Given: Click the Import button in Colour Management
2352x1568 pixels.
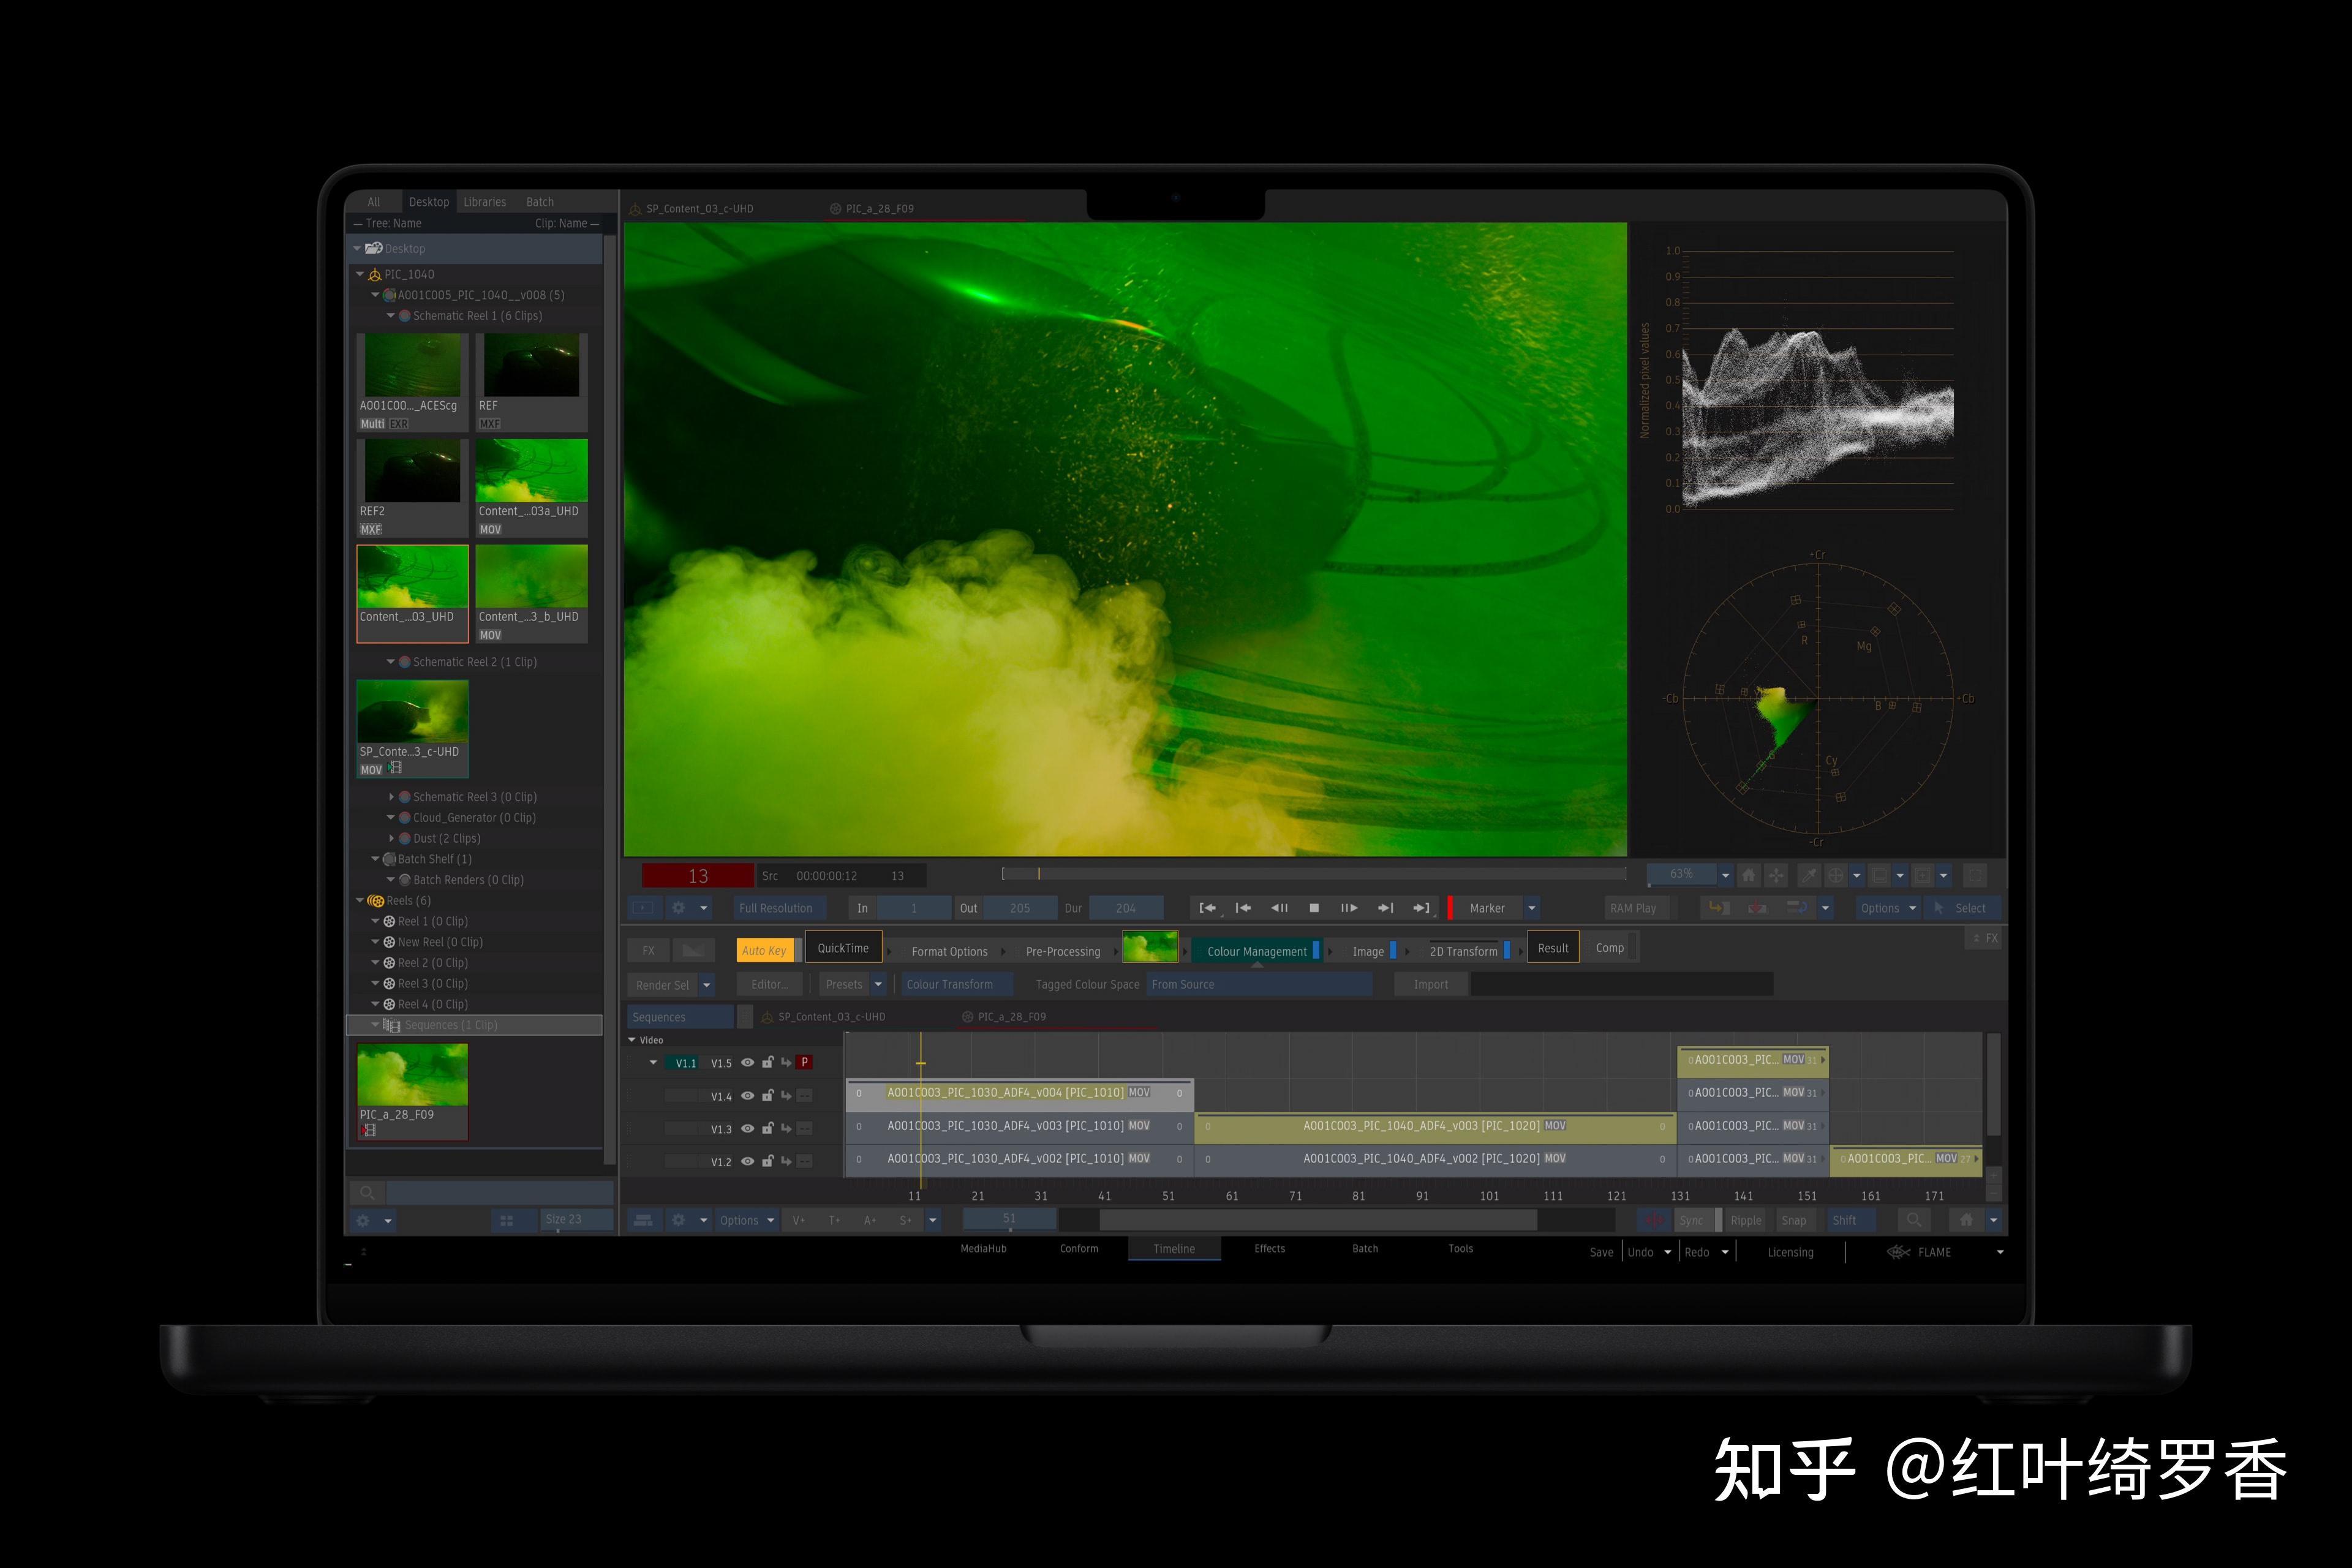Looking at the screenshot, I should [1430, 984].
